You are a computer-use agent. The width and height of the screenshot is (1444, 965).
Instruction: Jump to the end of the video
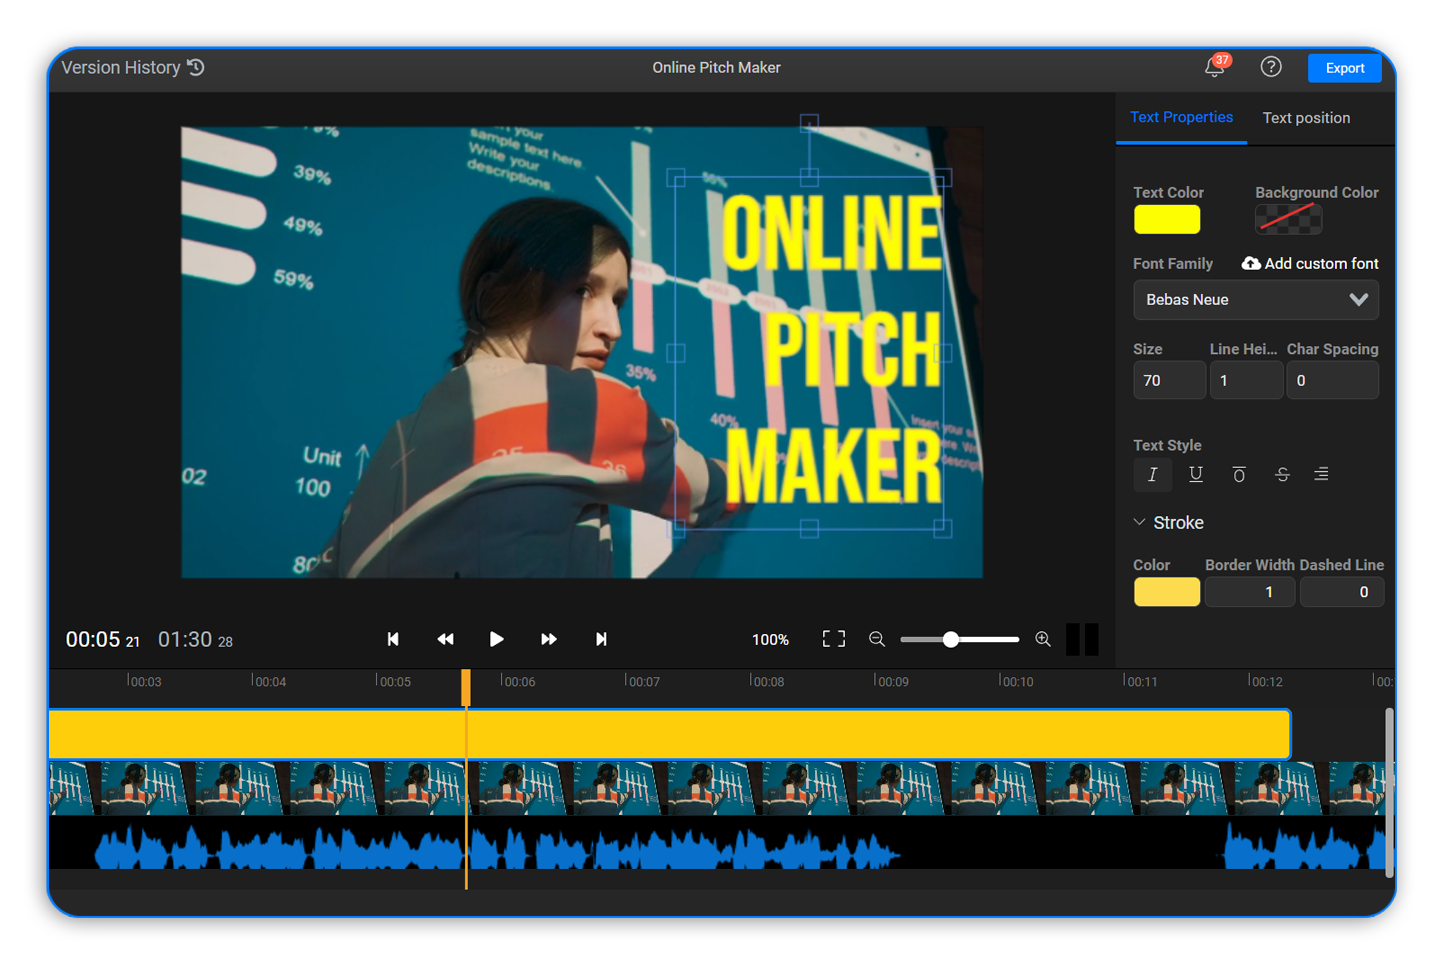tap(601, 639)
